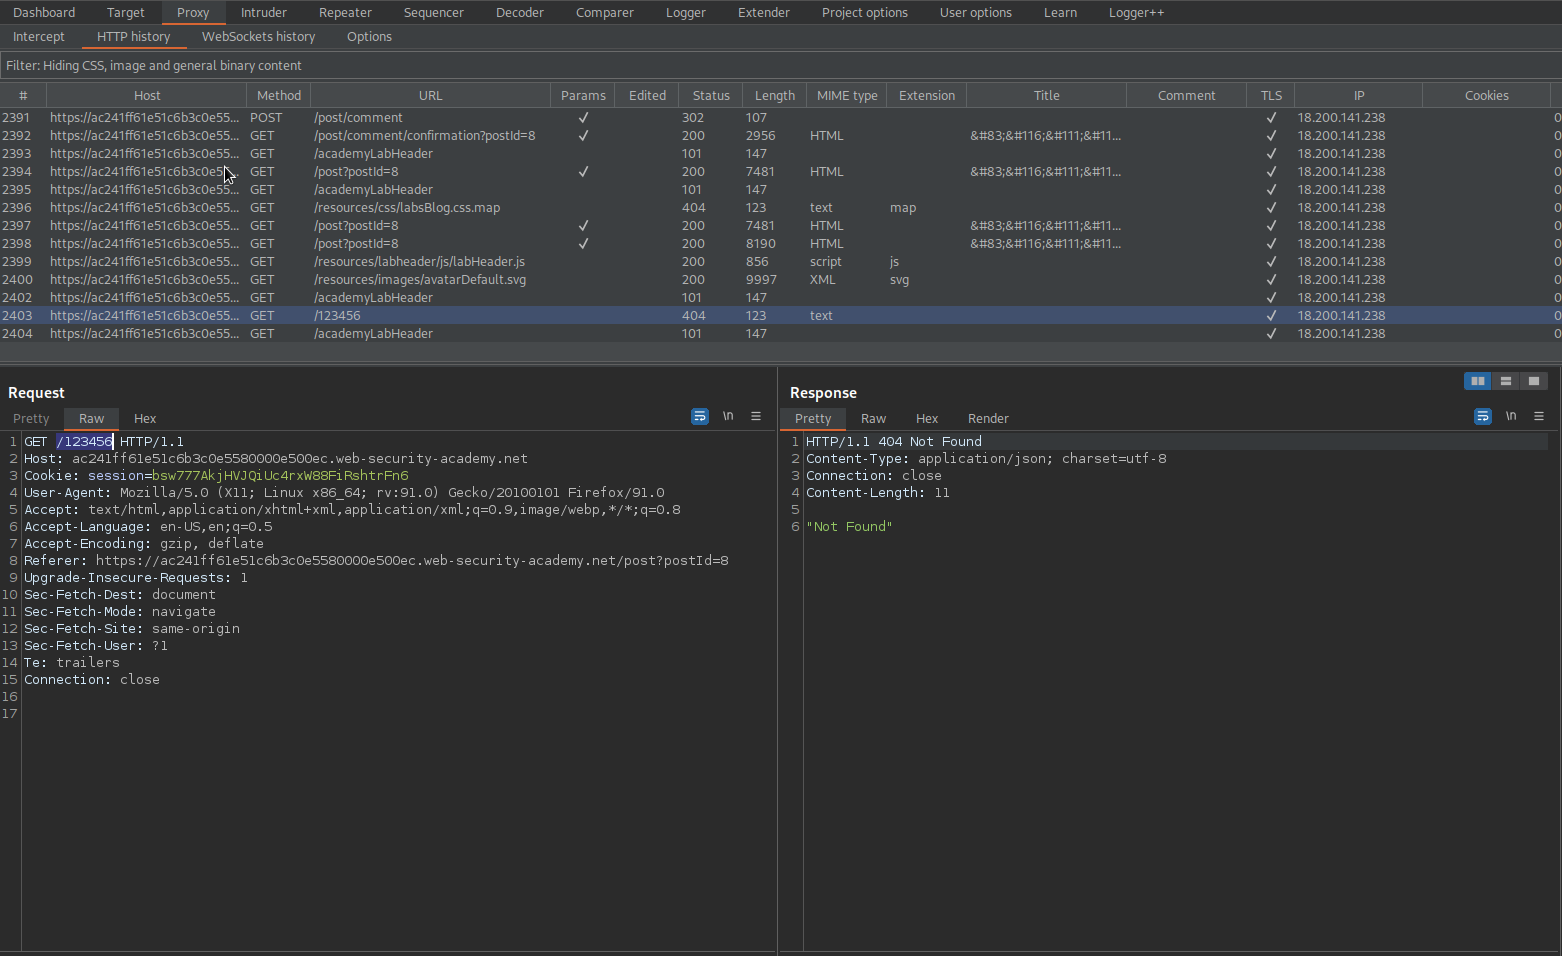1562x956 pixels.
Task: Toggle word wrap in Request panel
Action: pos(700,416)
